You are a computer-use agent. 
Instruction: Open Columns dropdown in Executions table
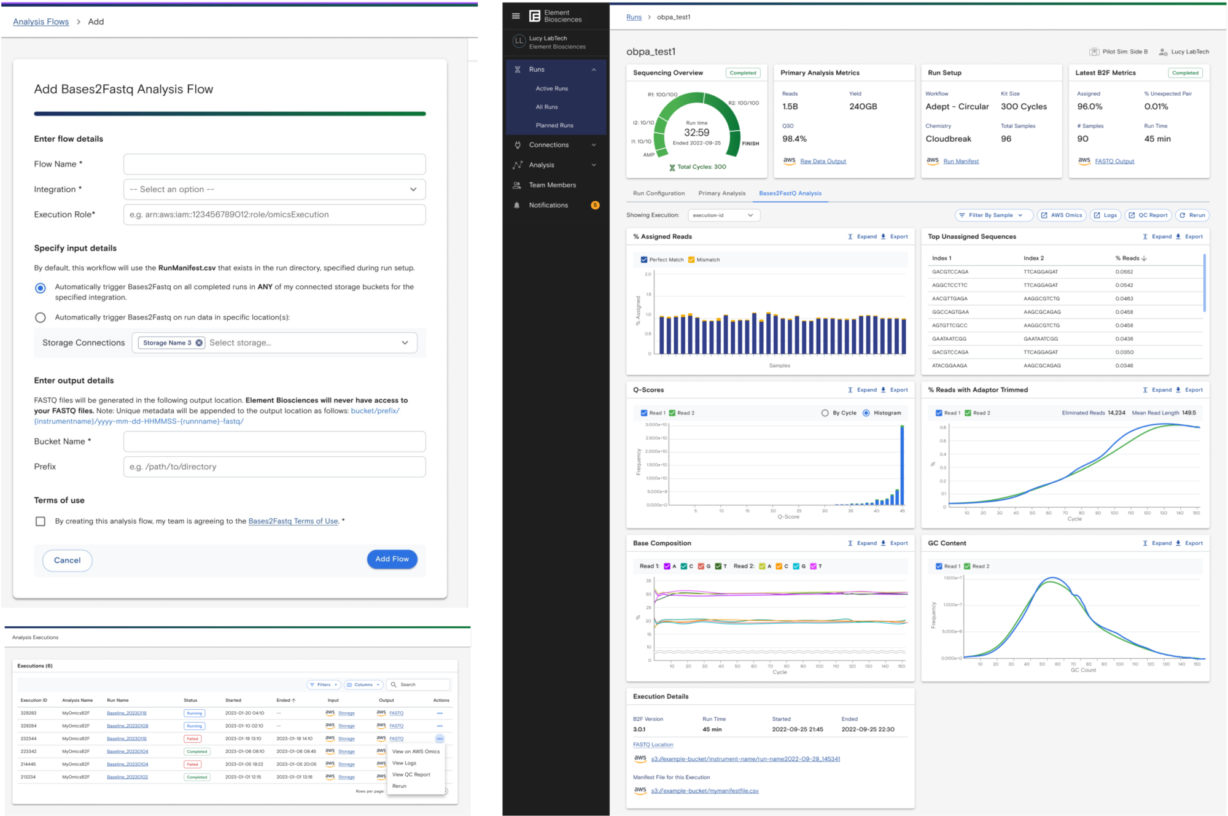(362, 685)
